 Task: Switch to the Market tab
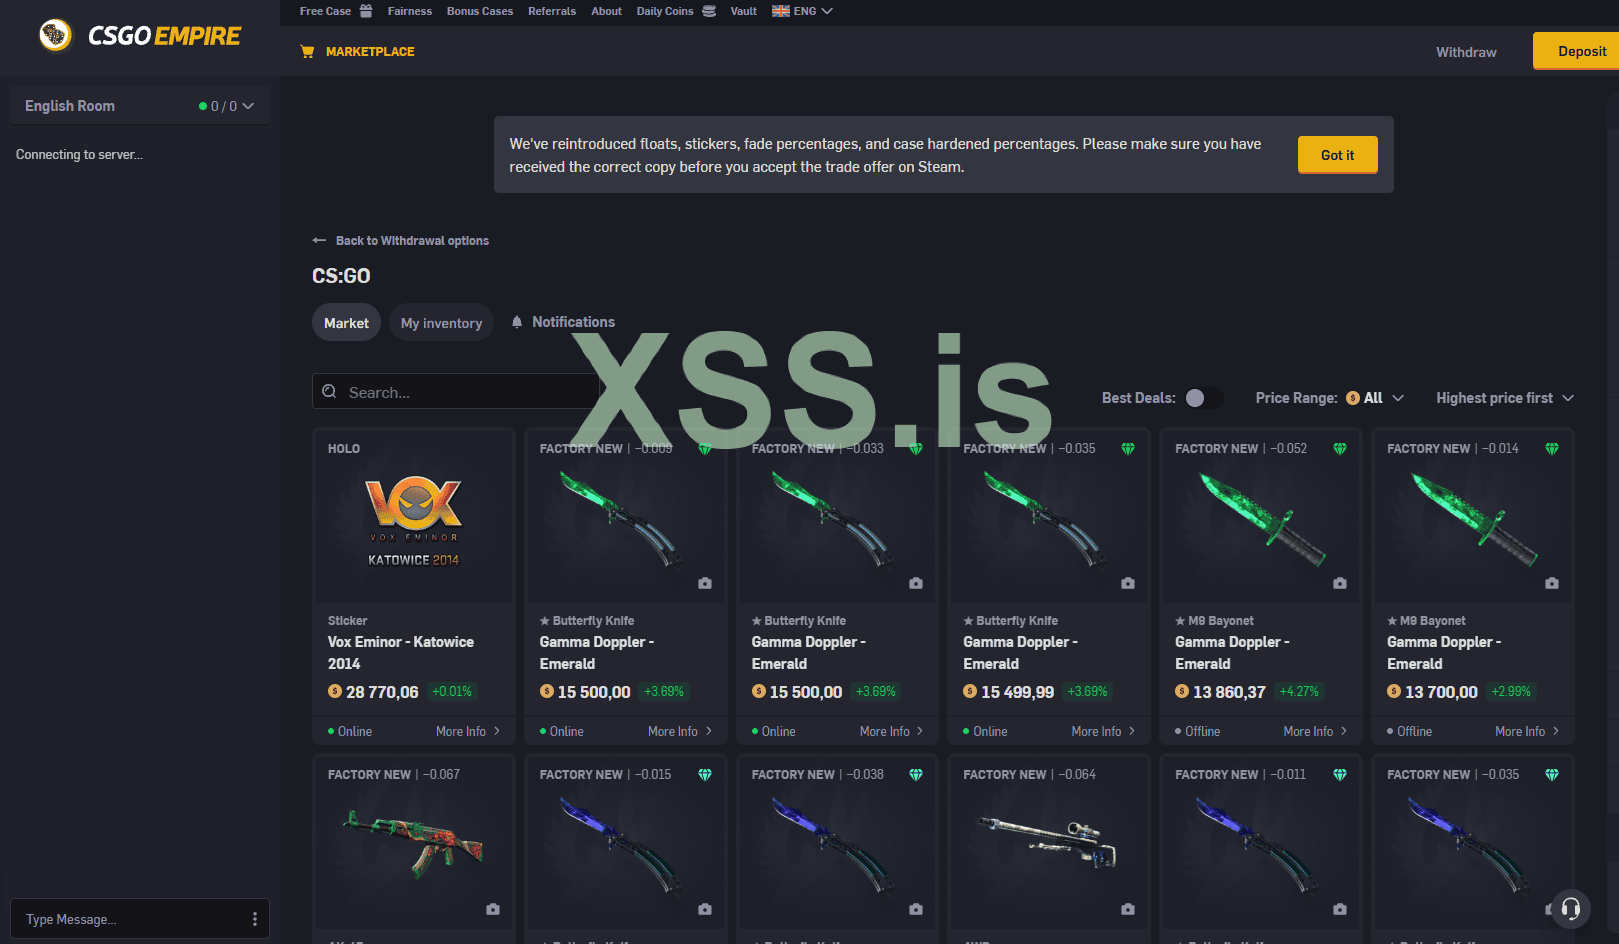pyautogui.click(x=346, y=323)
